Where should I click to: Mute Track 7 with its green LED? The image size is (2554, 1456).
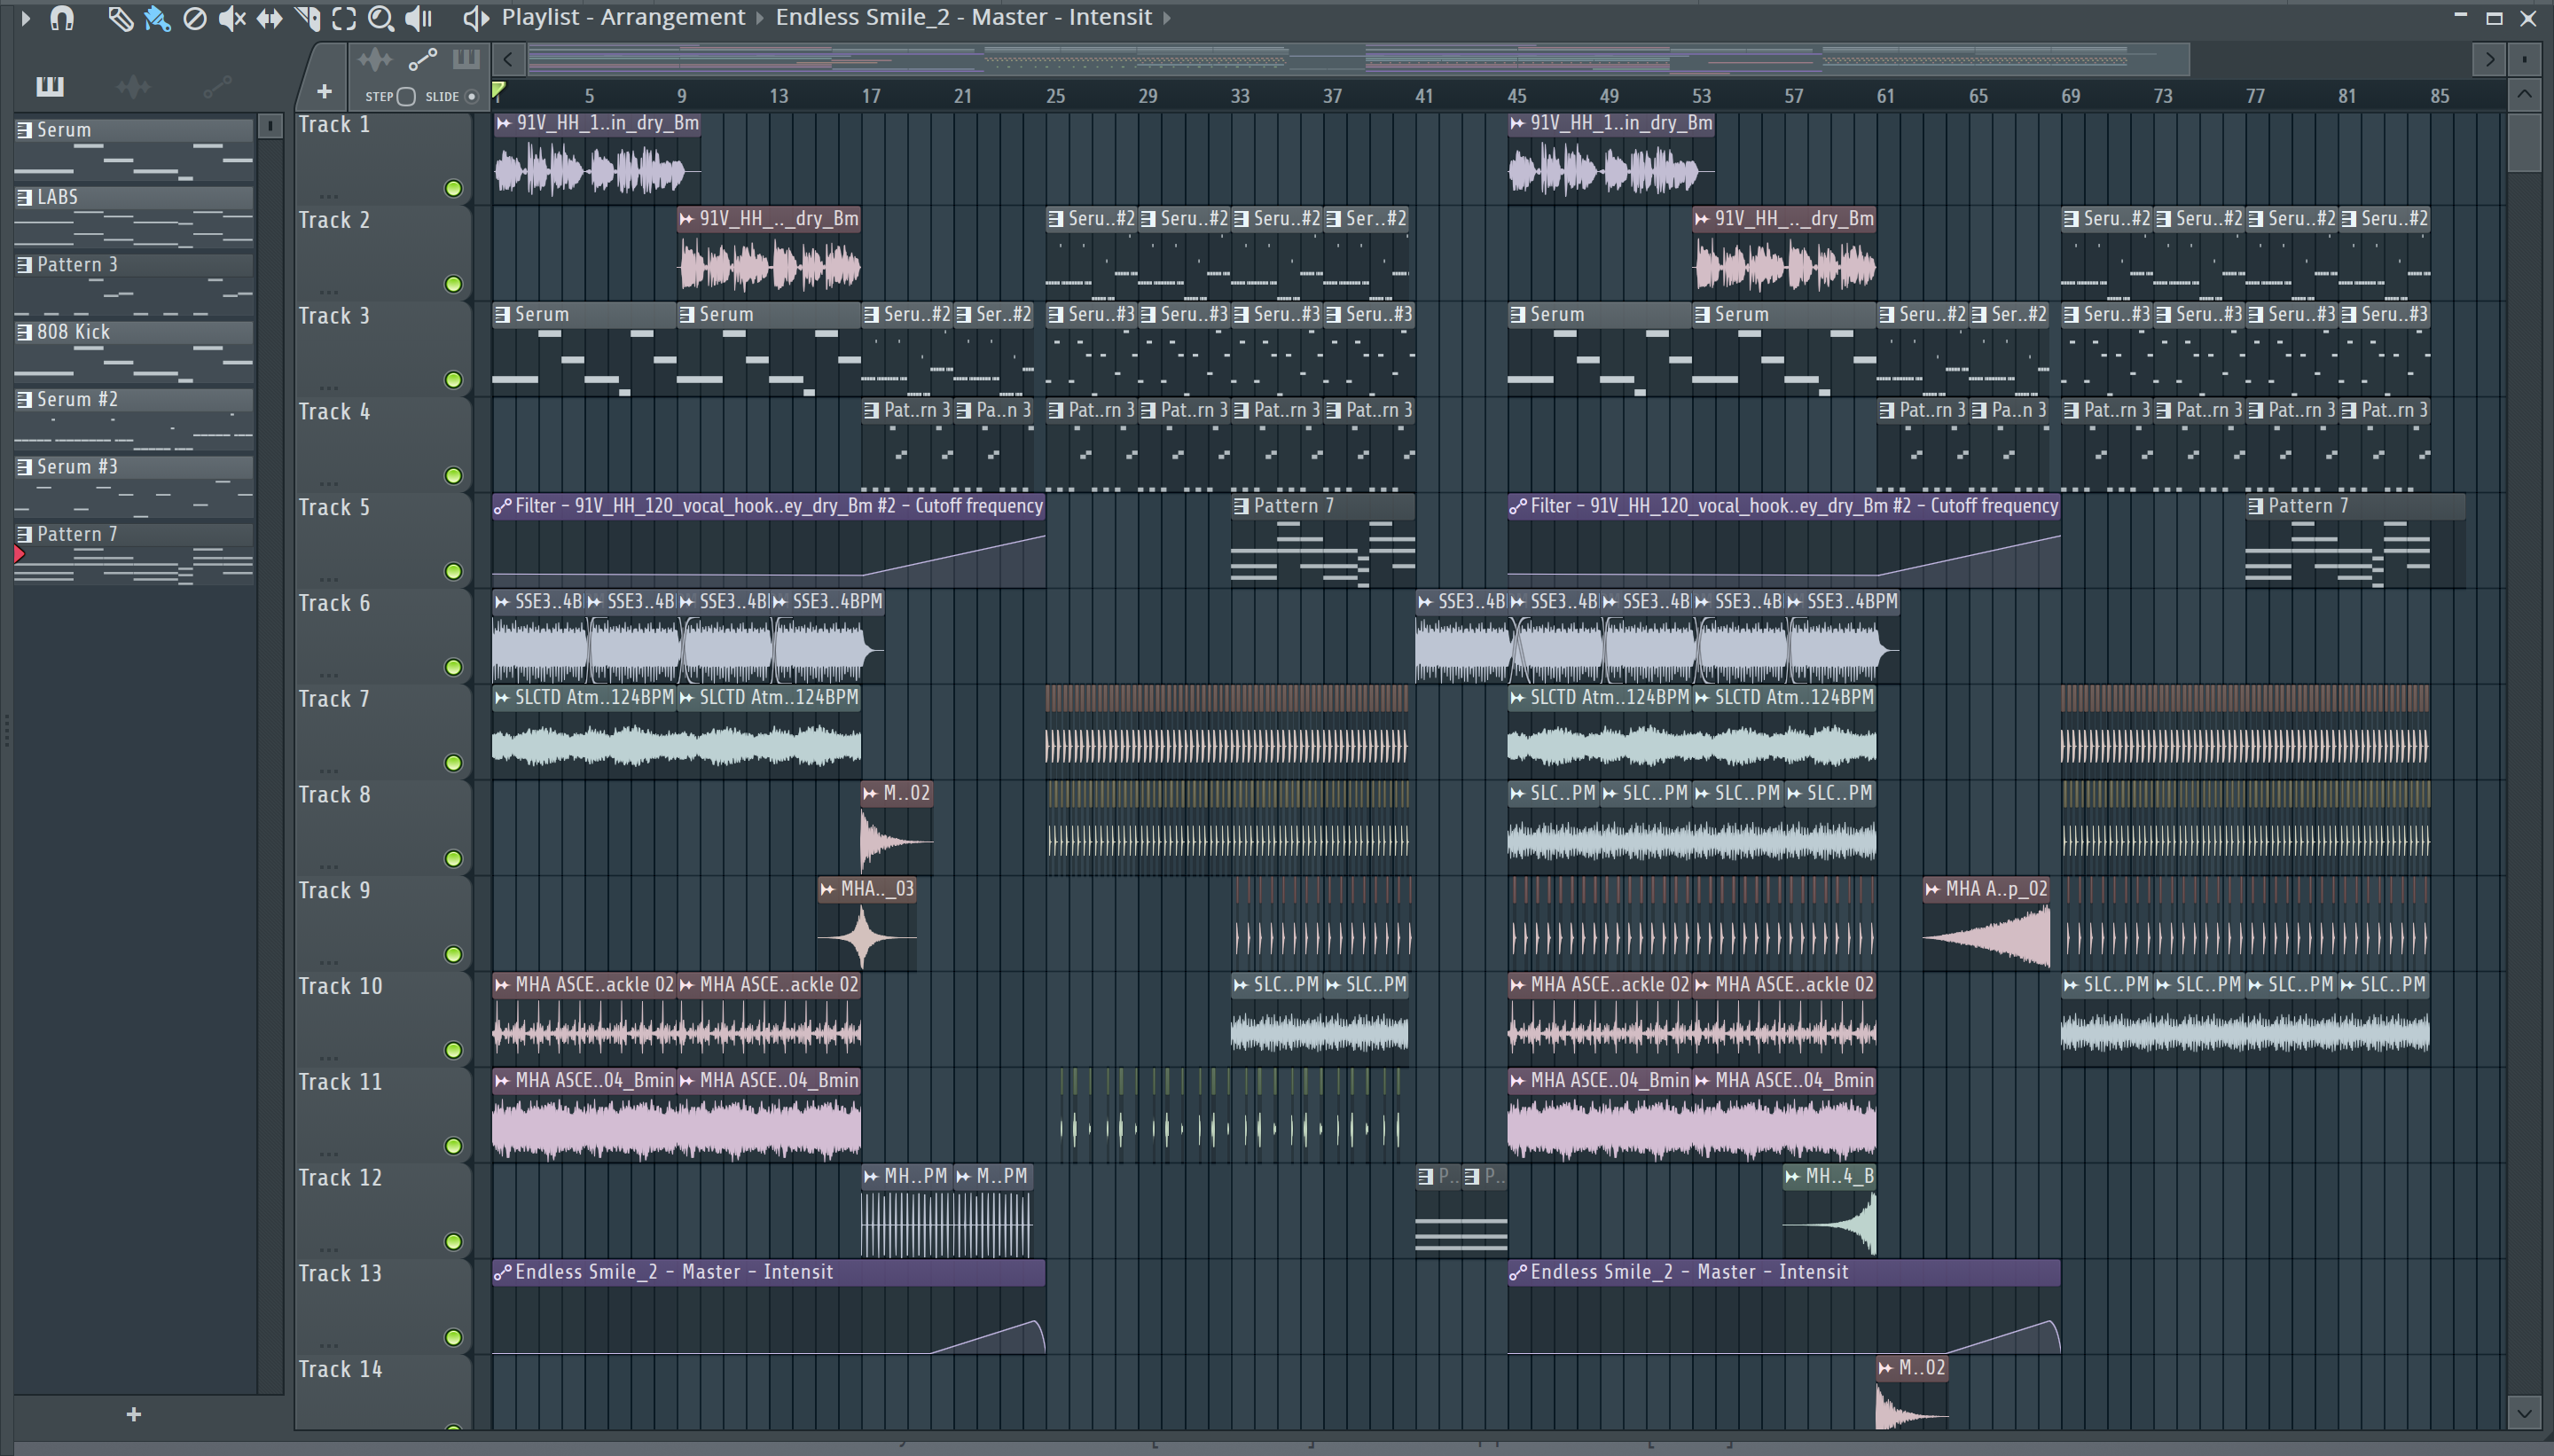tap(453, 763)
